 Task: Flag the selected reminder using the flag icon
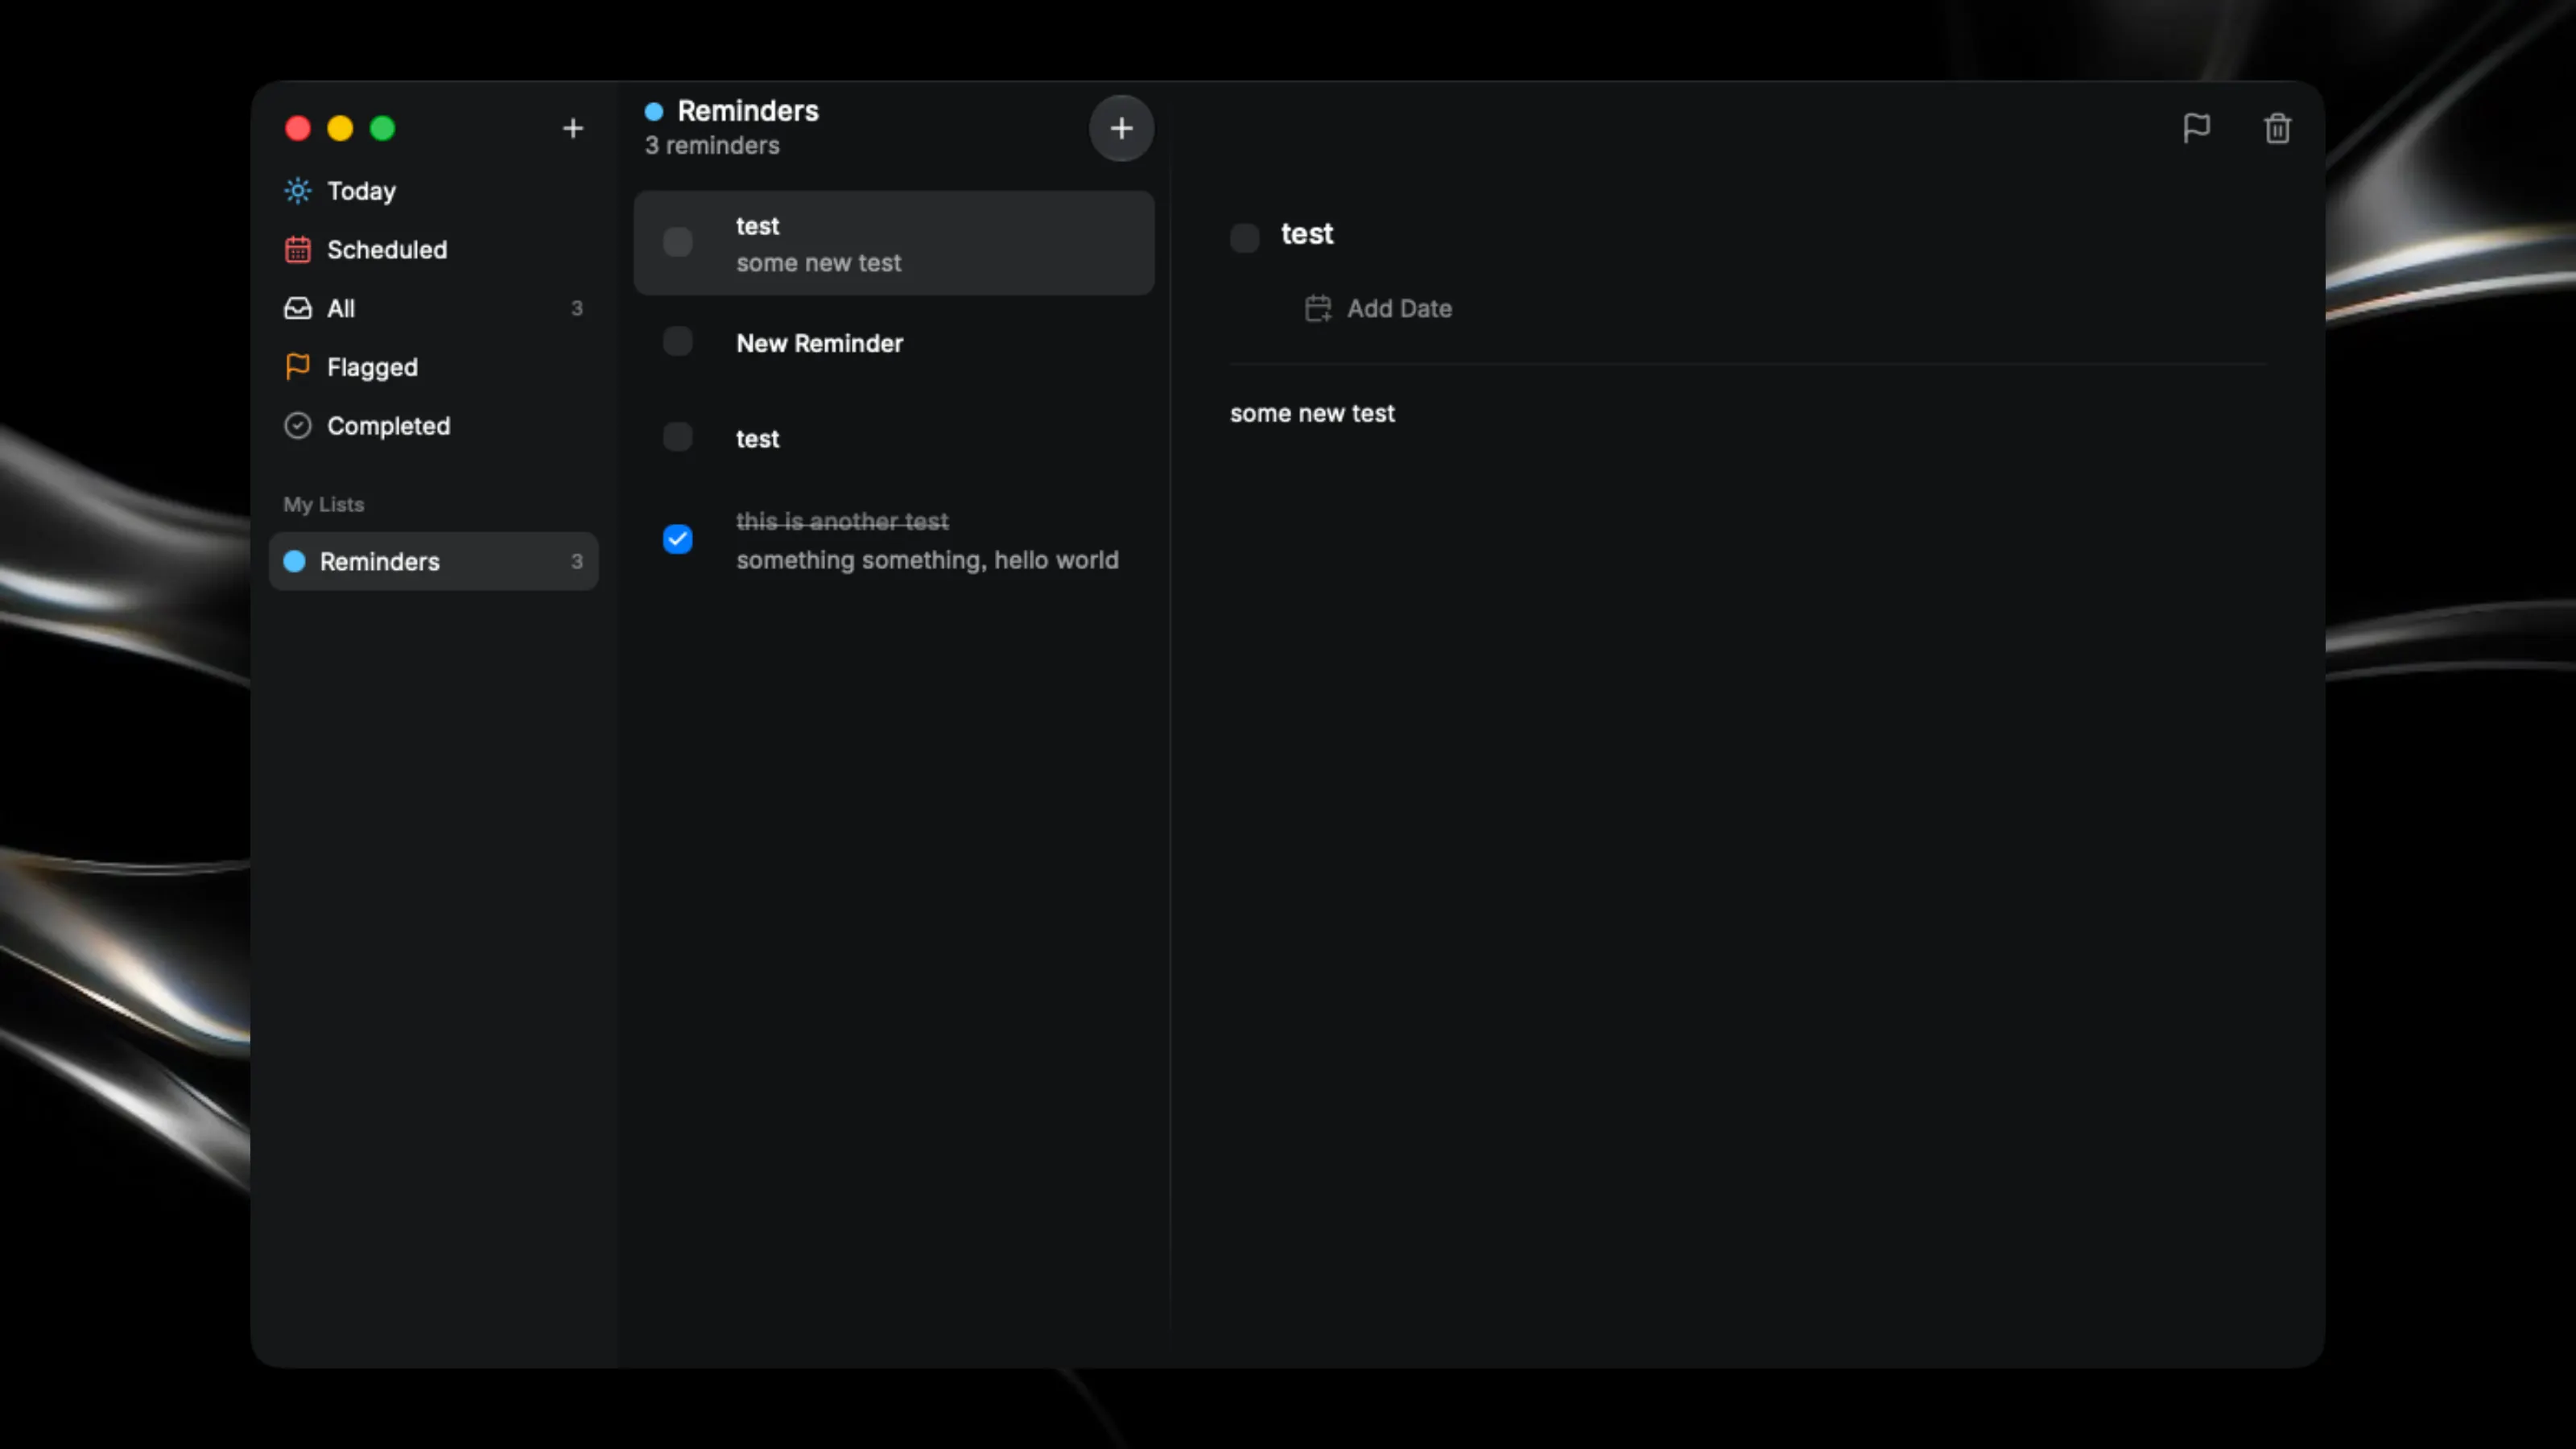2196,128
